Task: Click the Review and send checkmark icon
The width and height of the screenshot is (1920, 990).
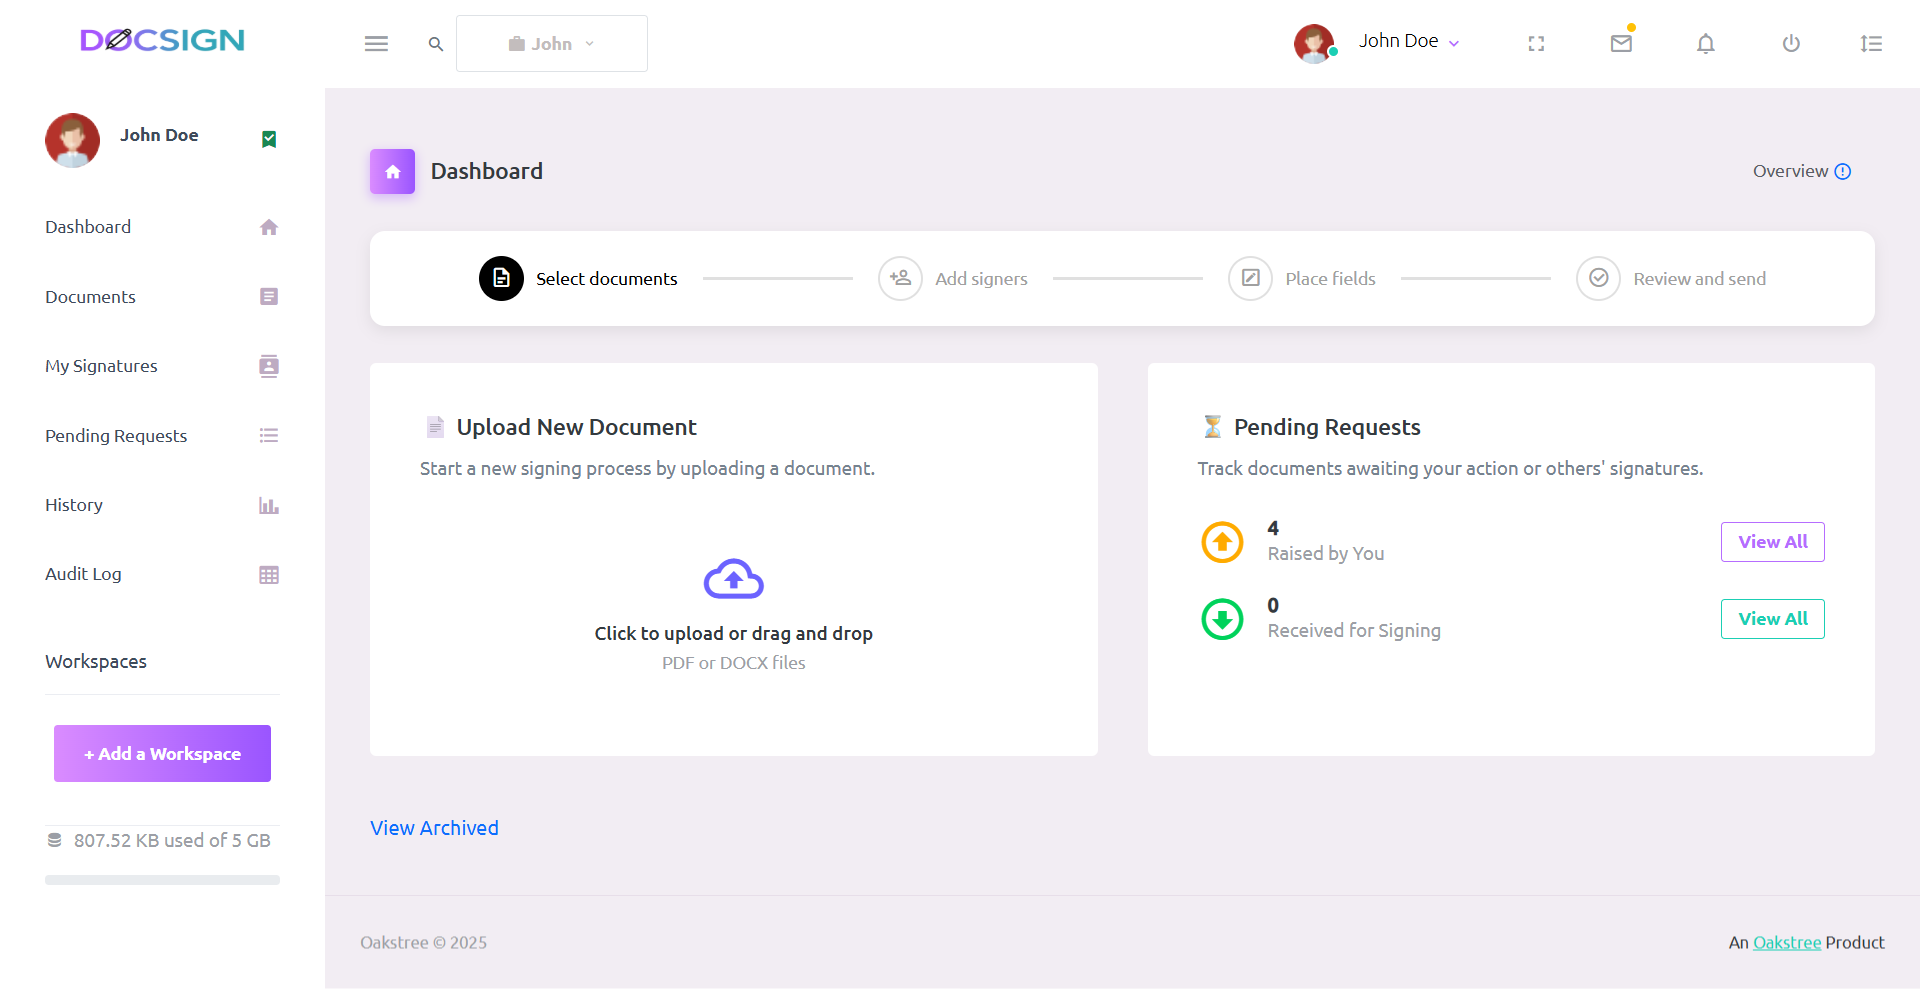Action: click(x=1598, y=278)
